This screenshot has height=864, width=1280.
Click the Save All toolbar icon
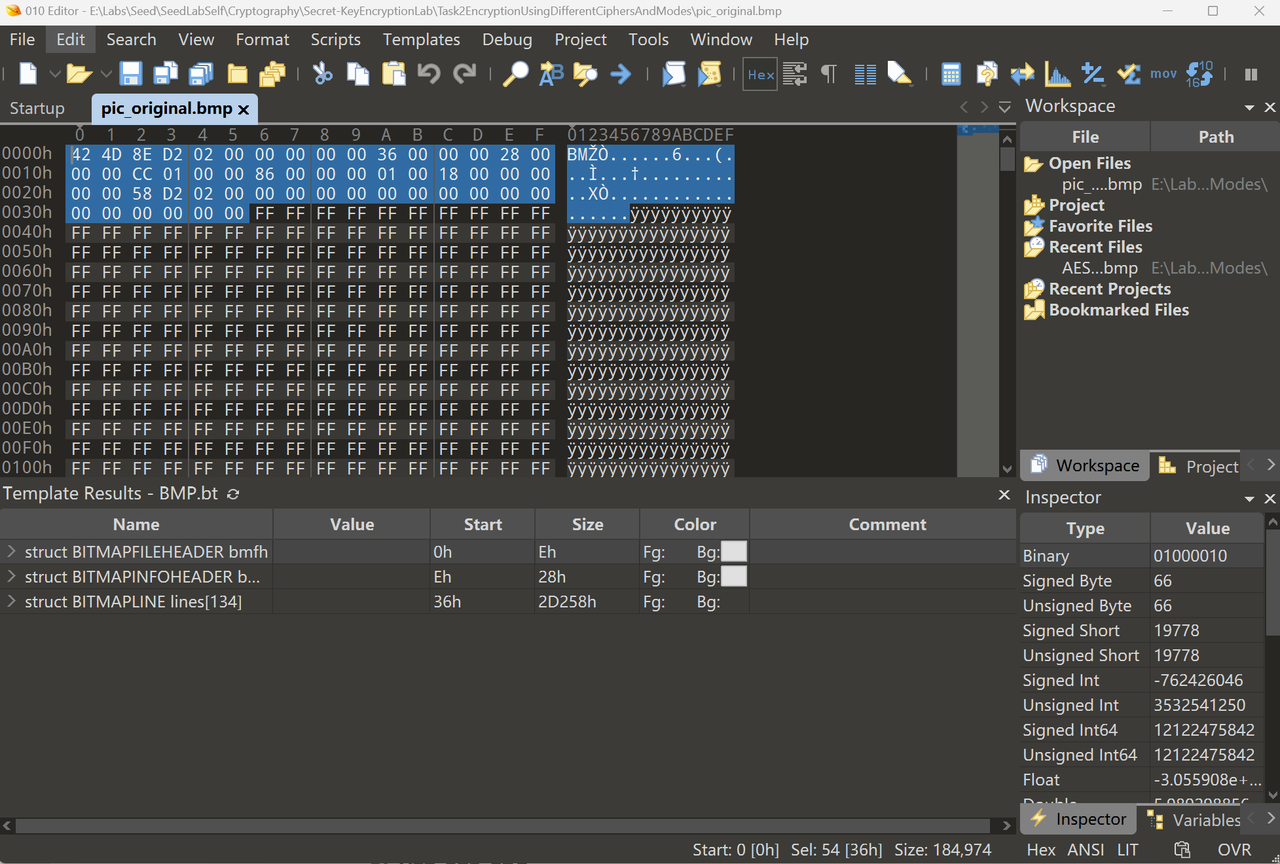tap(201, 74)
